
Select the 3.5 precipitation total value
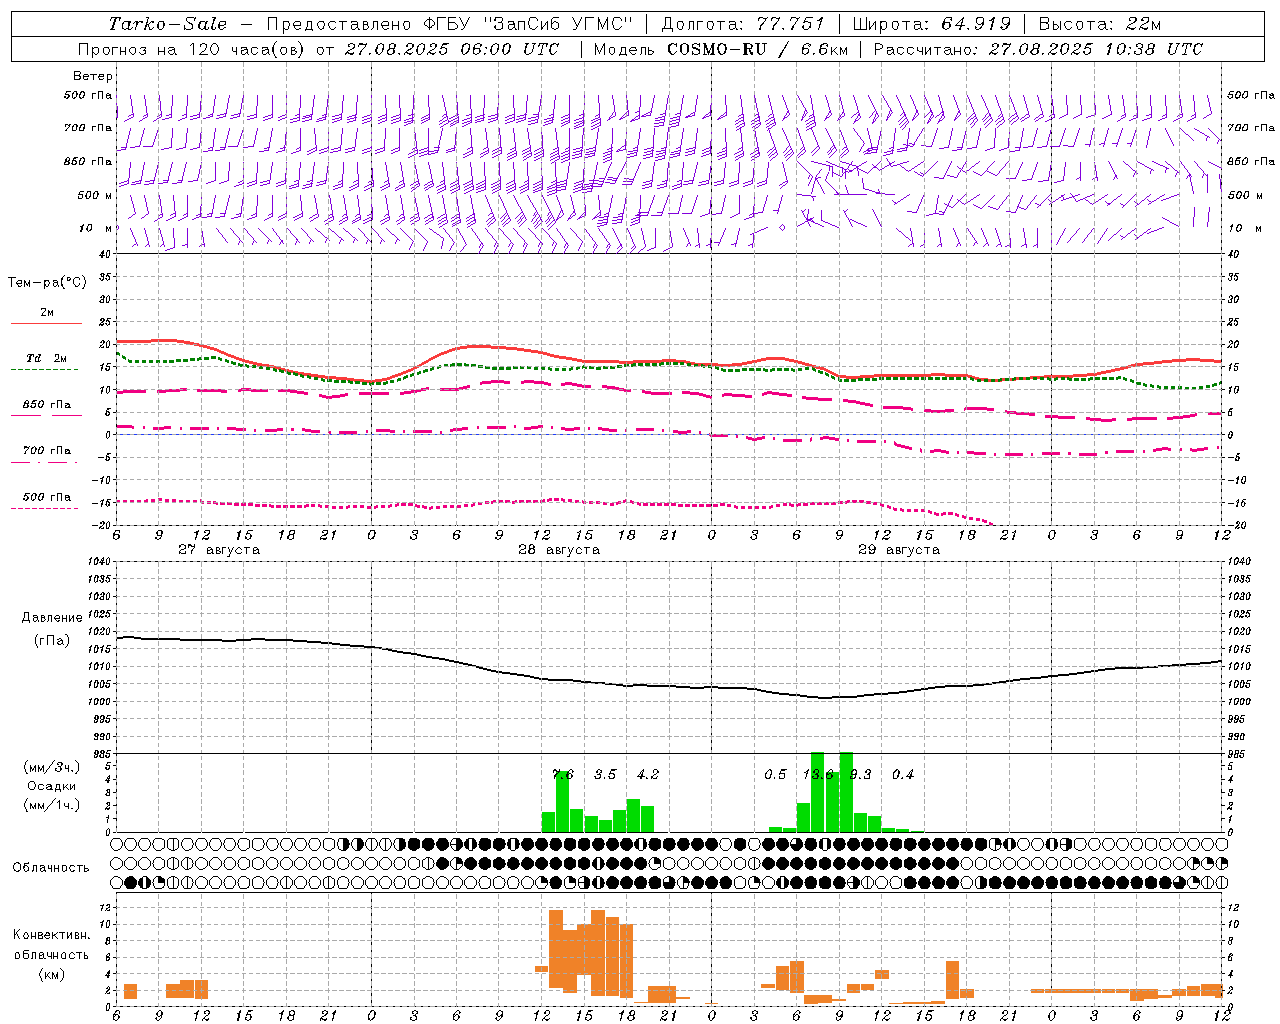pyautogui.click(x=605, y=774)
